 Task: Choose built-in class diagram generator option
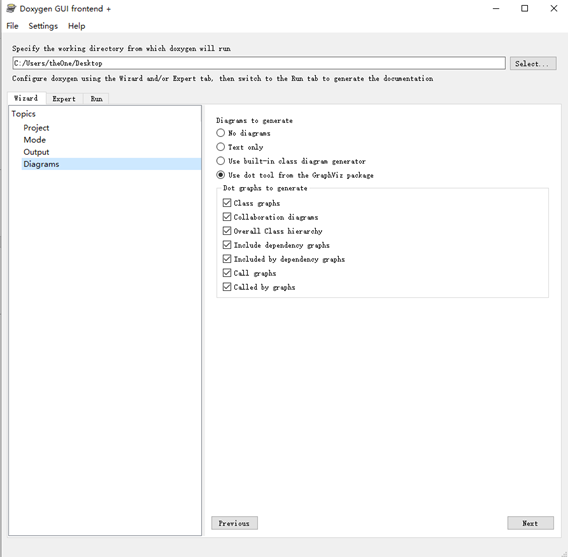tap(291, 161)
